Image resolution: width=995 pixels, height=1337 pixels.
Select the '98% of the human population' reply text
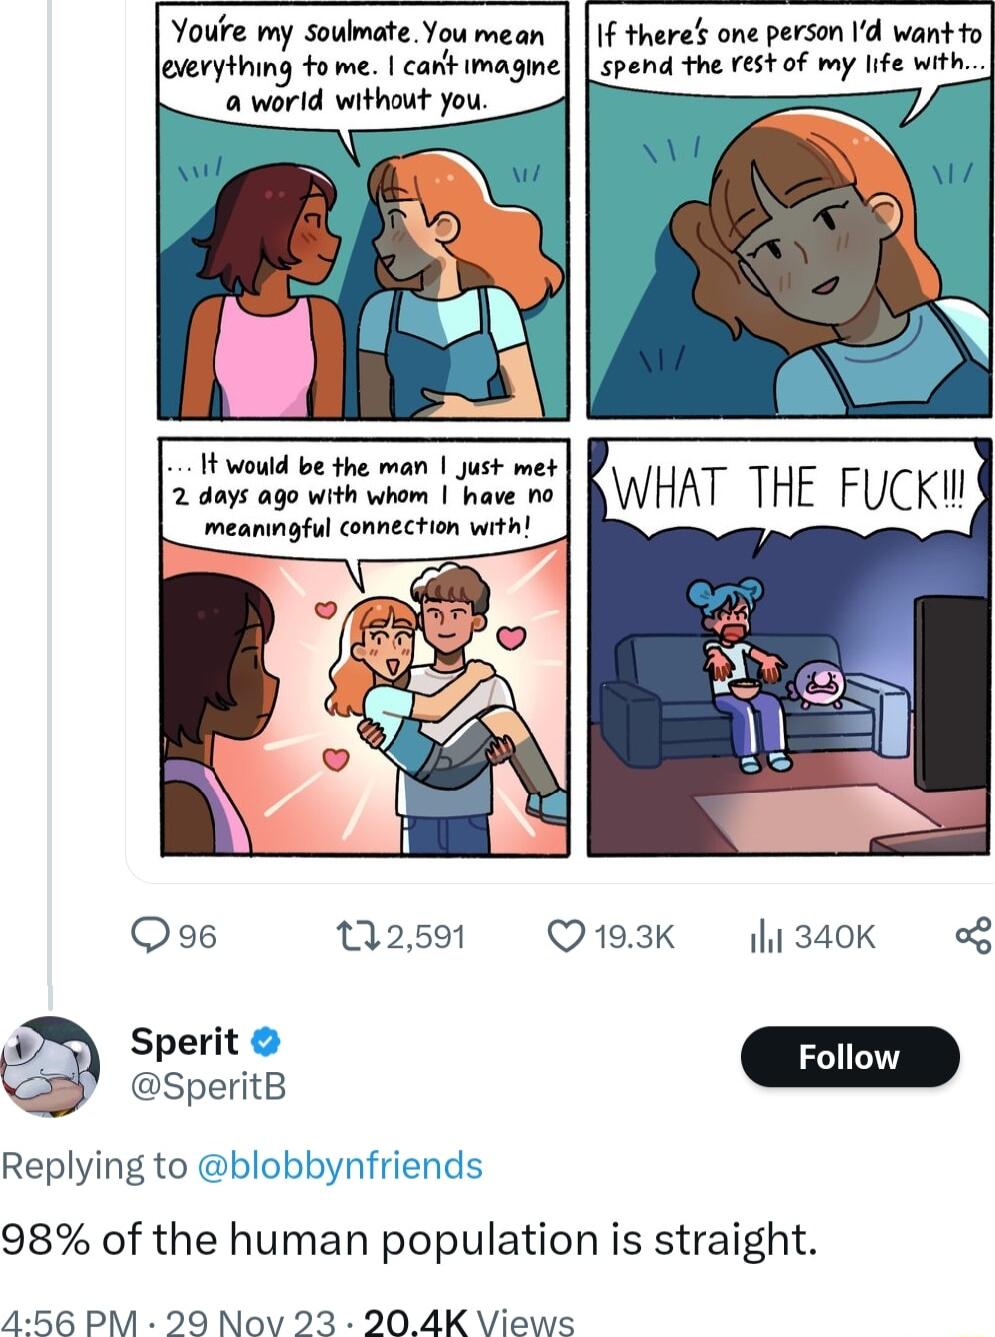(410, 1240)
